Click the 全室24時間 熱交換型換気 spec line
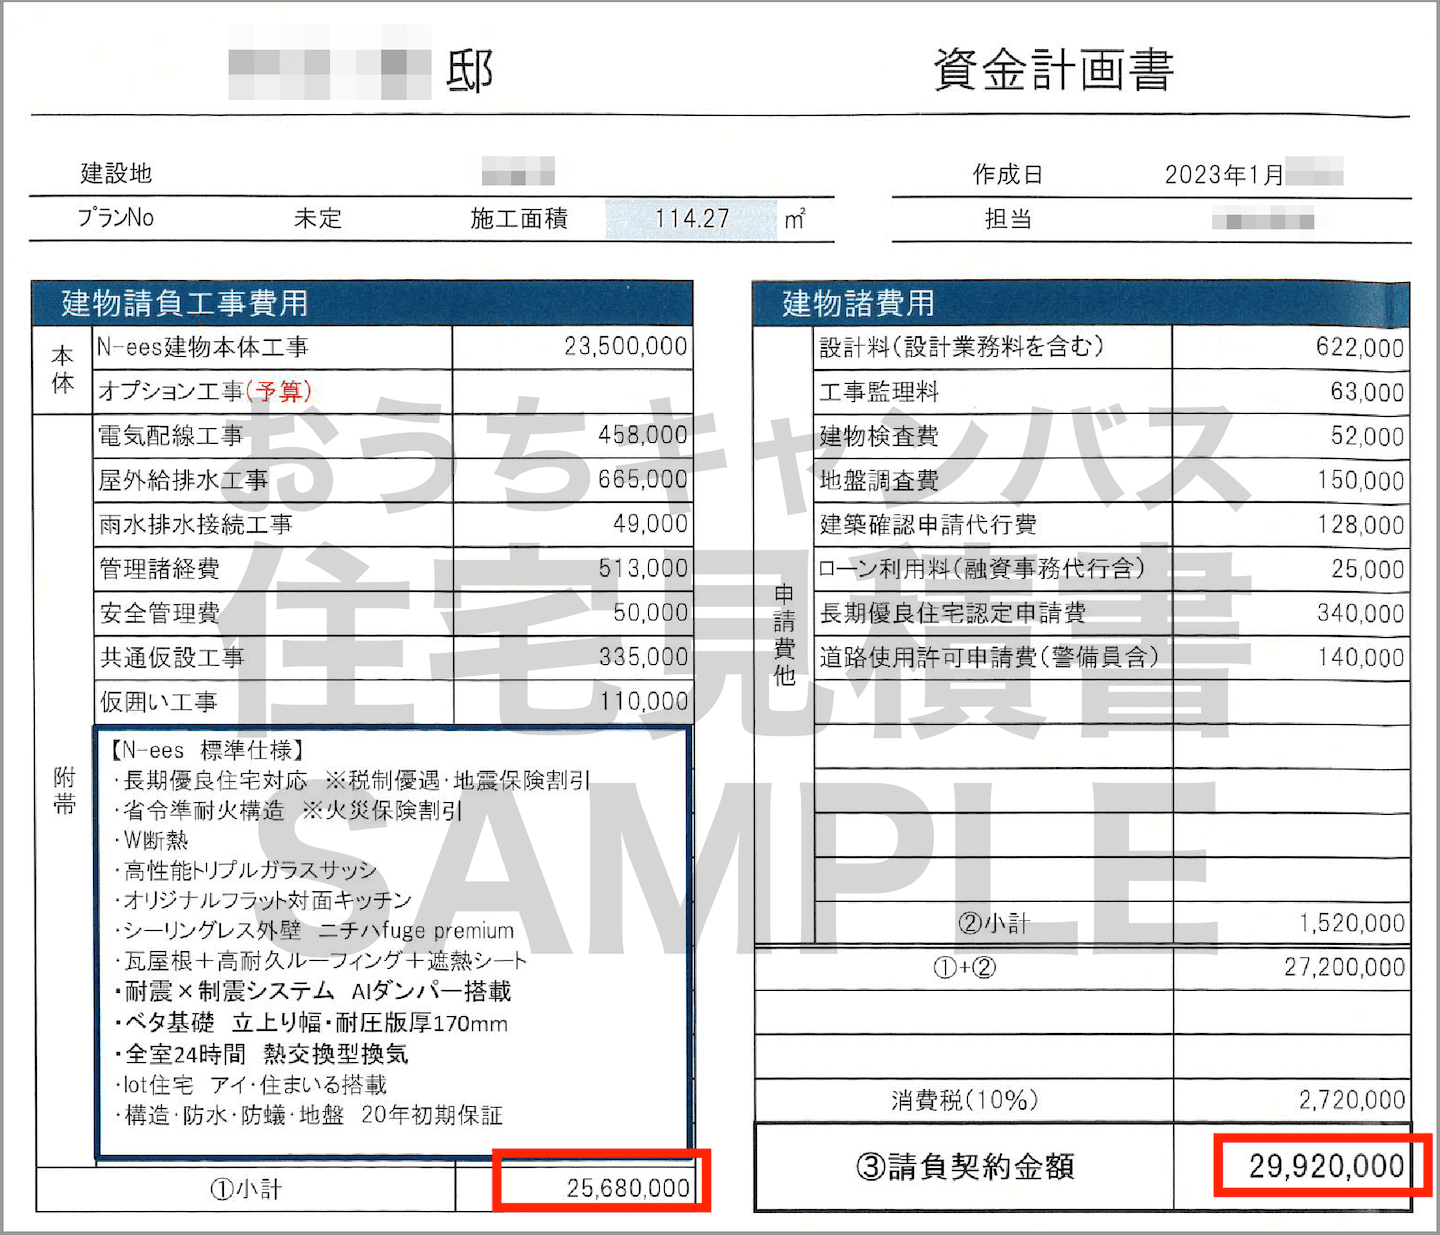The width and height of the screenshot is (1440, 1235). (x=261, y=1054)
